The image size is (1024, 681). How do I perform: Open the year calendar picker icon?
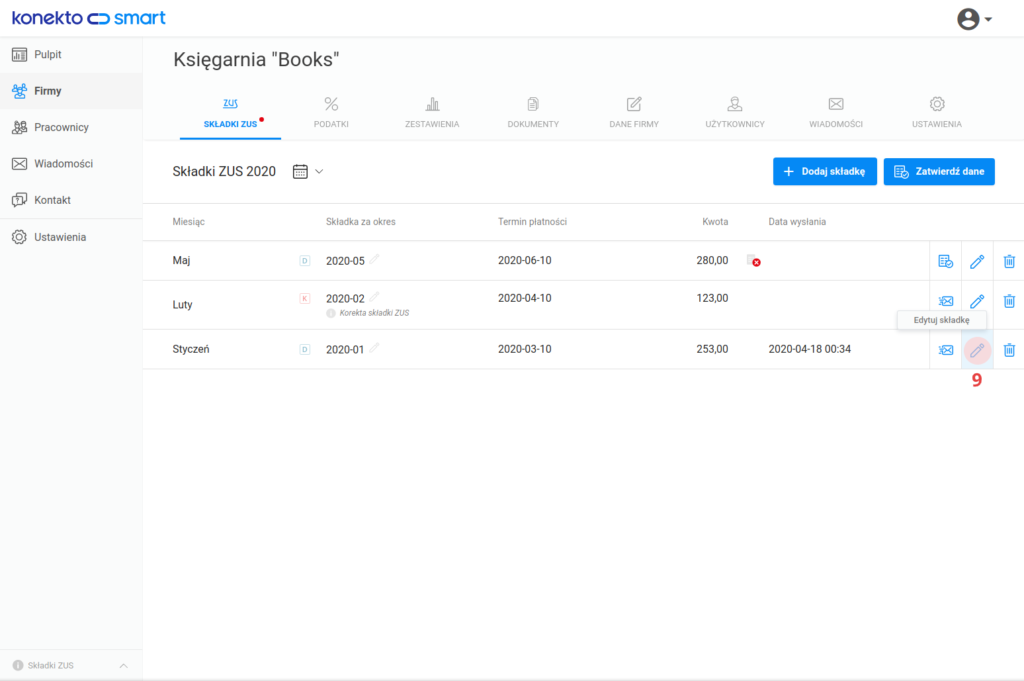point(300,172)
